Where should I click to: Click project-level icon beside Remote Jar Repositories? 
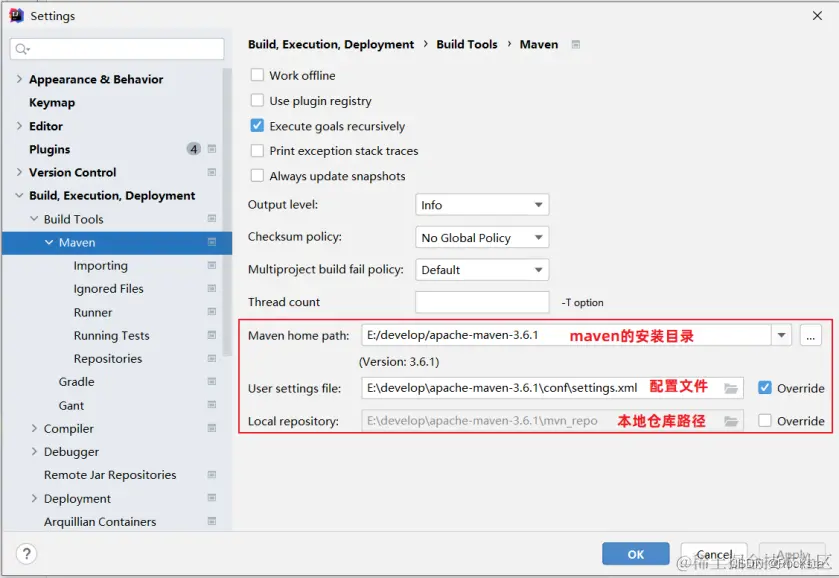[212, 475]
